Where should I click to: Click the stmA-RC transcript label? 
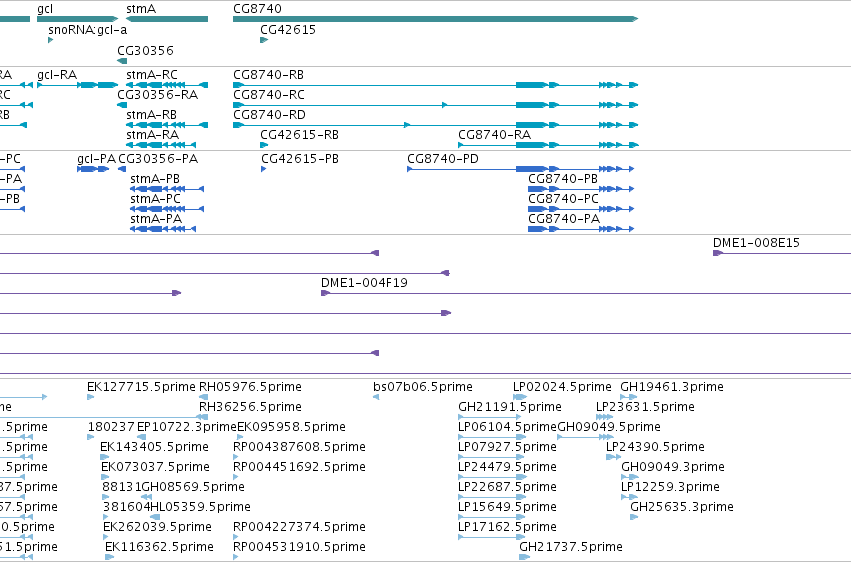click(152, 75)
